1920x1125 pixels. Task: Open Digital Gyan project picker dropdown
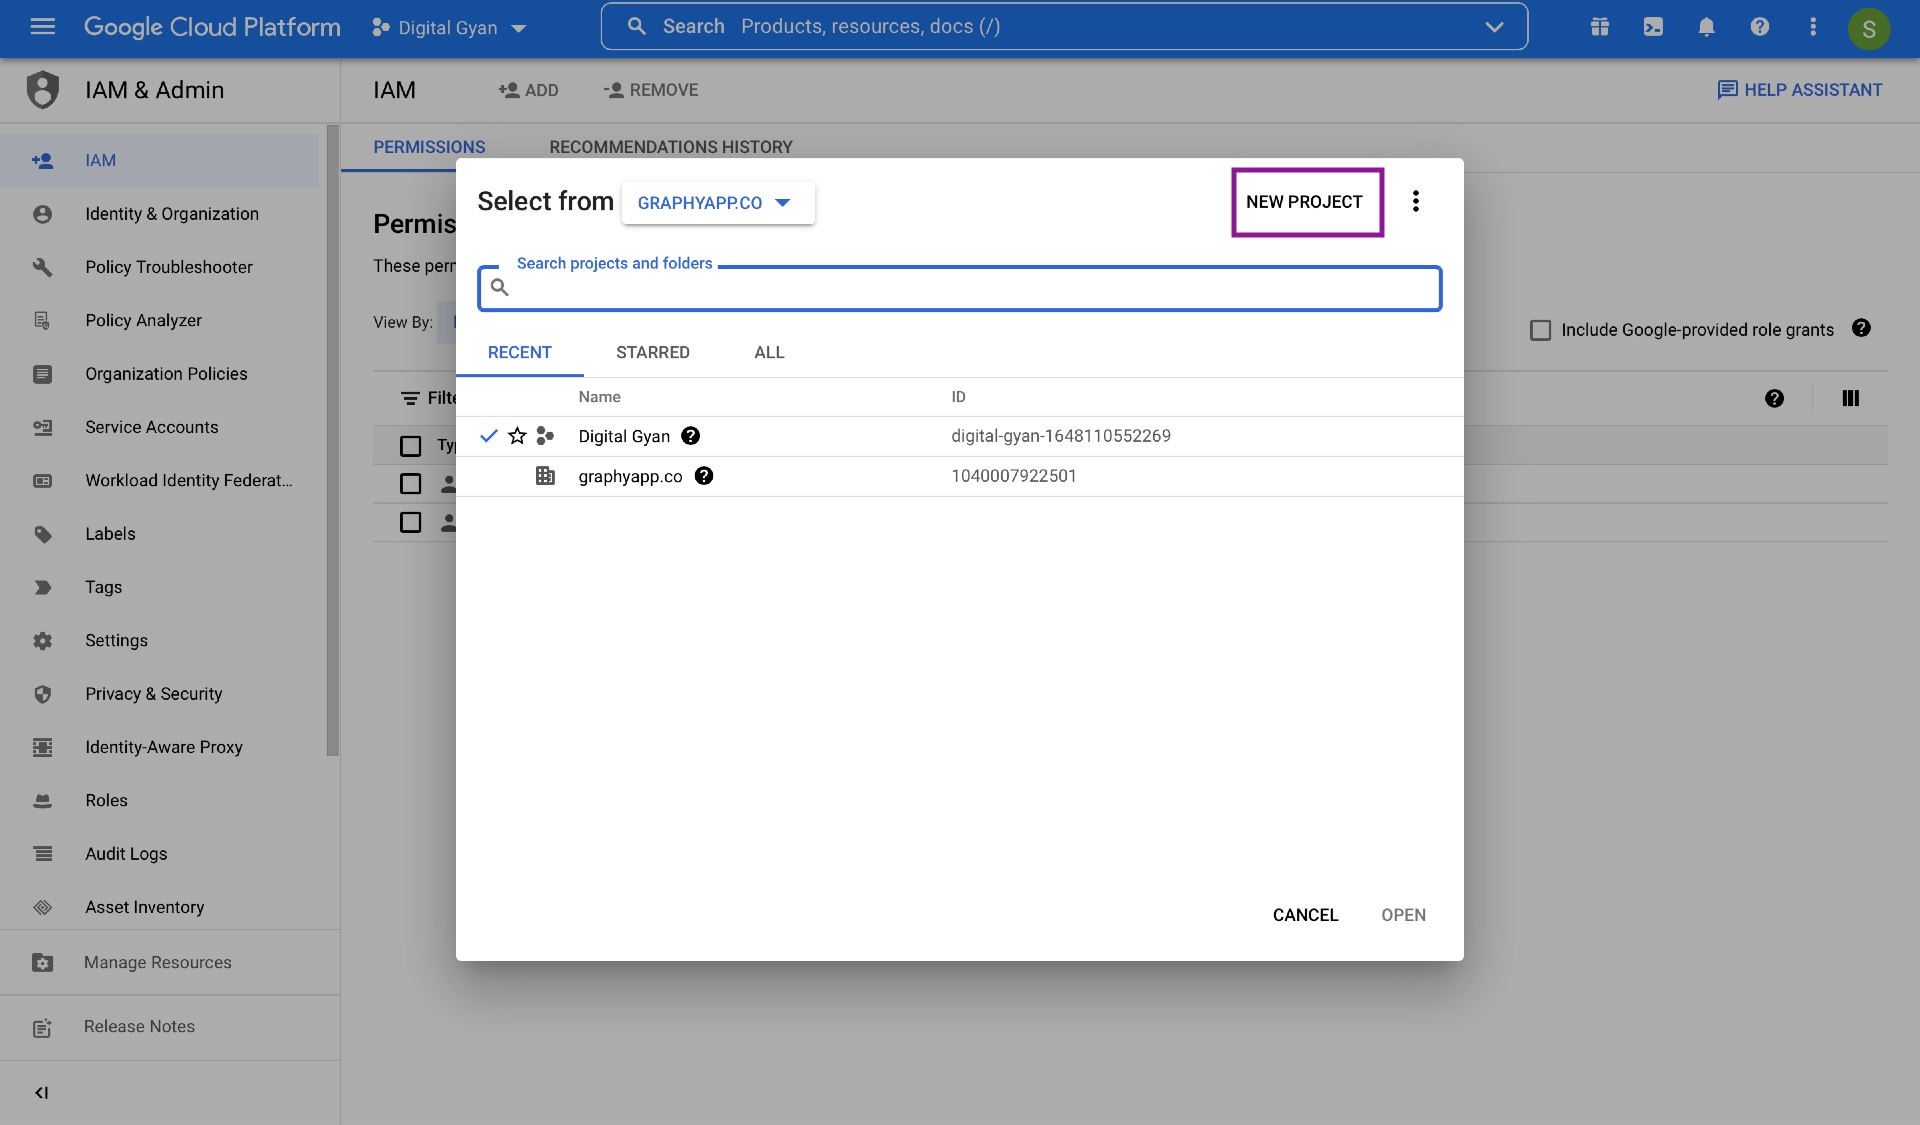coord(448,28)
